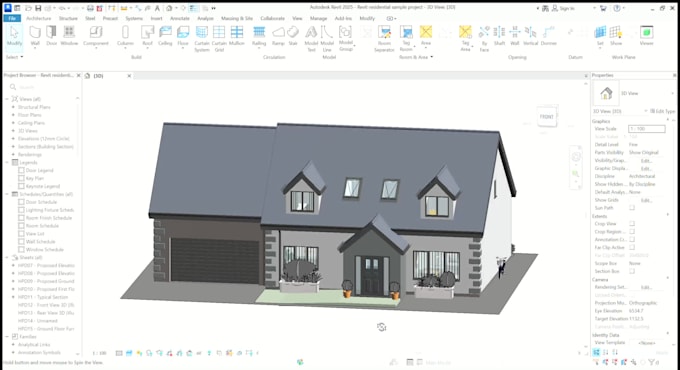
Task: Open the Work Plane Viewer
Action: [647, 36]
